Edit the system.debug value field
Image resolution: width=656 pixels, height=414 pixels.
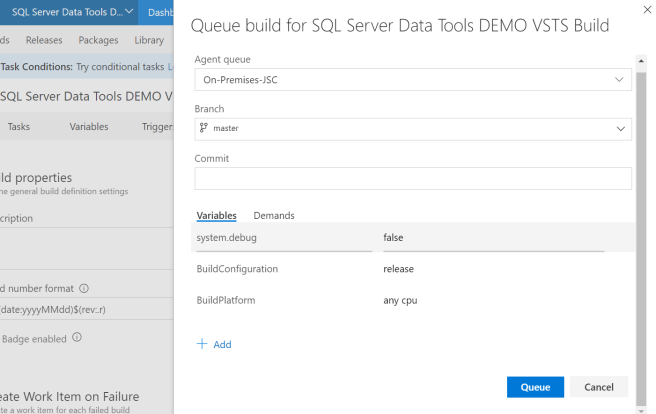click(493, 238)
